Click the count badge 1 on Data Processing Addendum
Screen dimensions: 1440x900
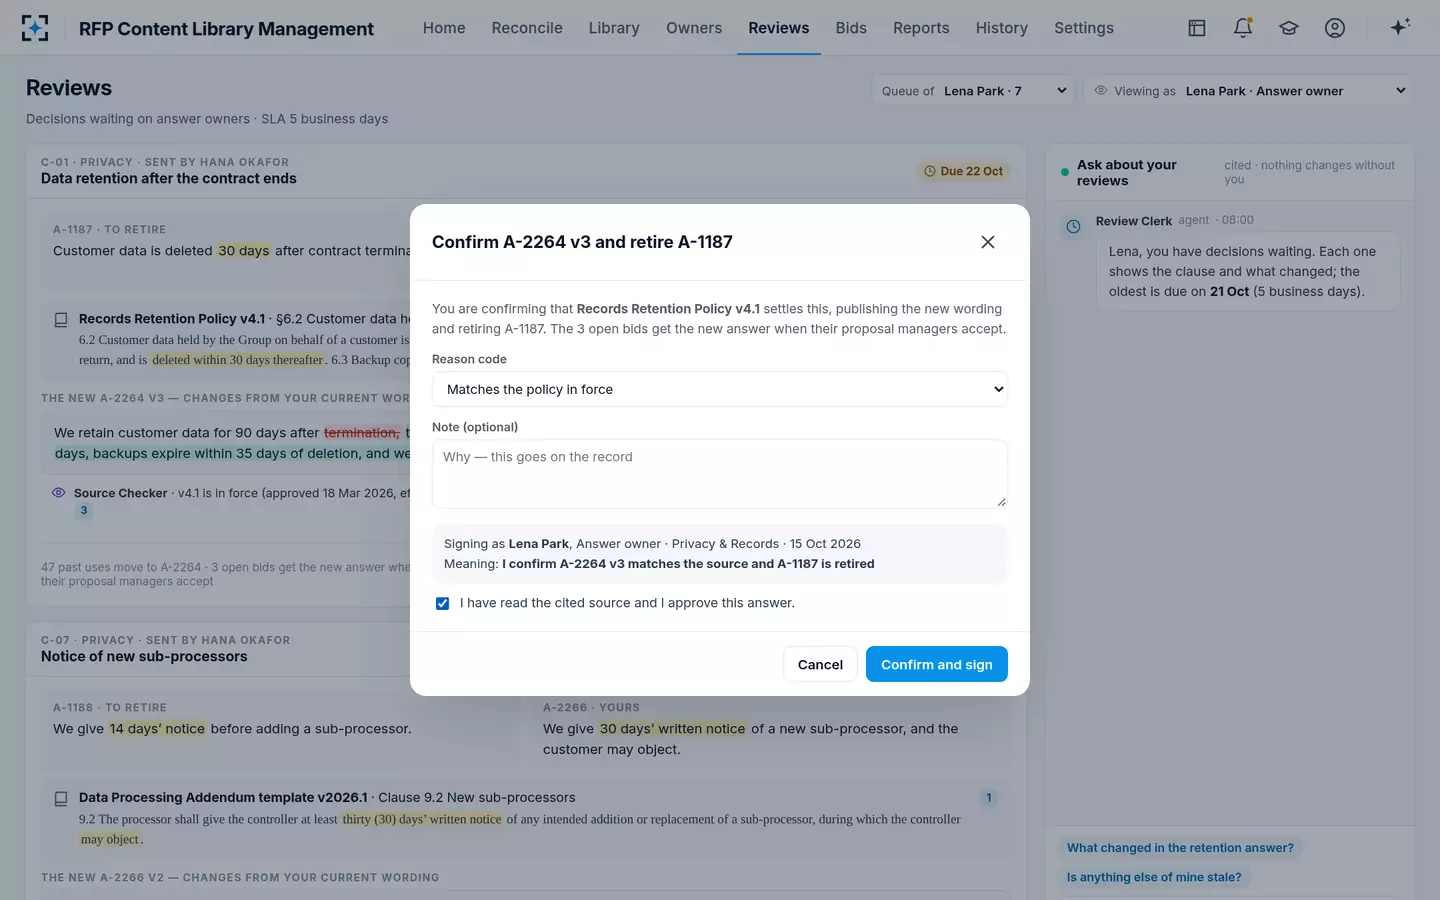point(989,798)
